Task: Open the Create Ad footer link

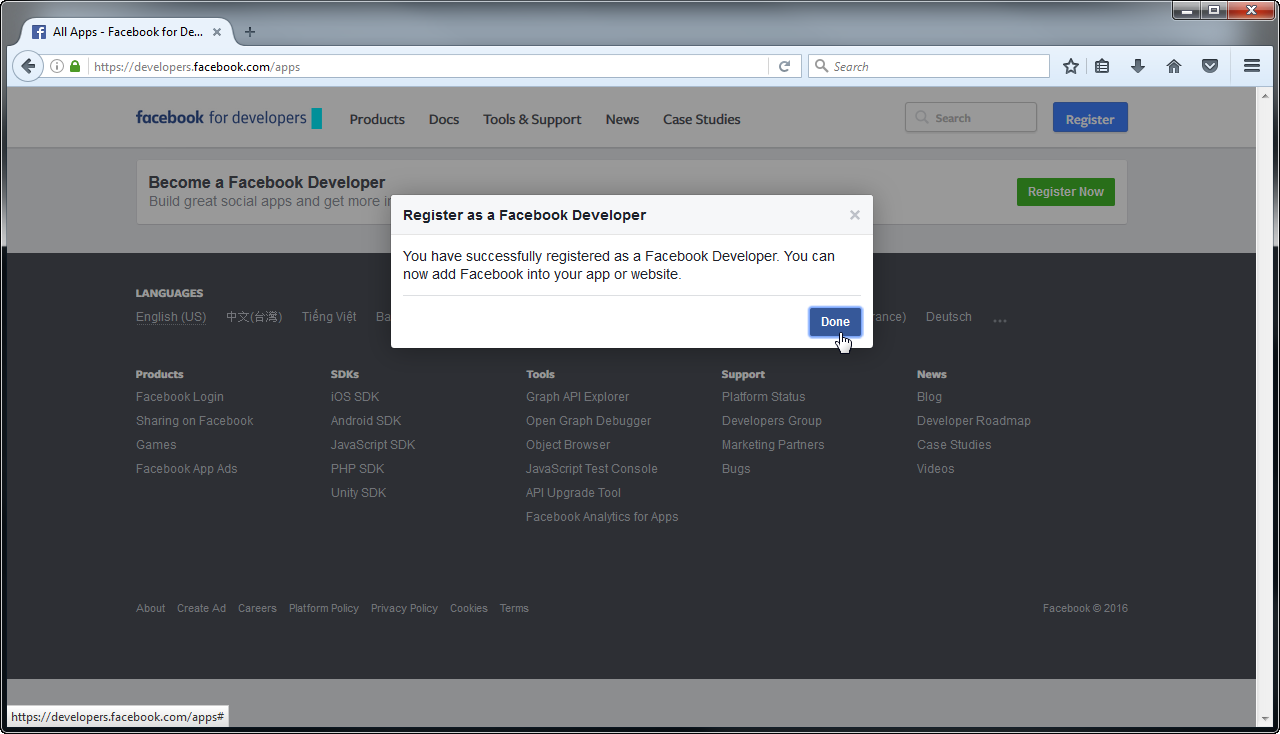Action: tap(202, 608)
